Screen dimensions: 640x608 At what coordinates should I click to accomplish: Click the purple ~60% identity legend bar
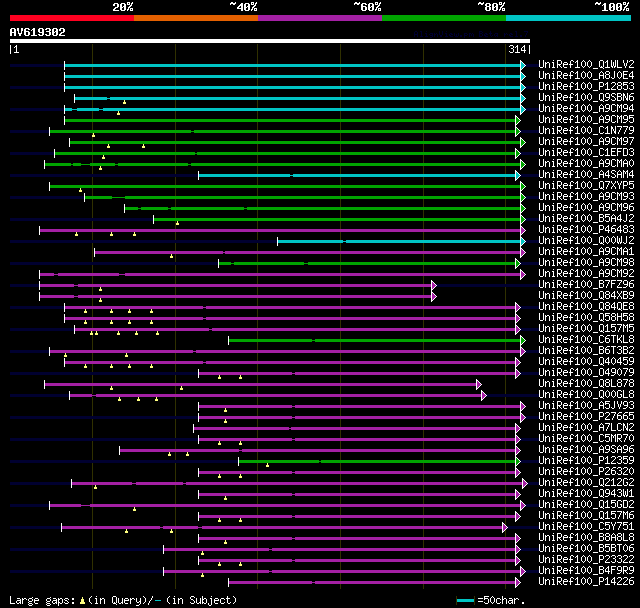320,18
